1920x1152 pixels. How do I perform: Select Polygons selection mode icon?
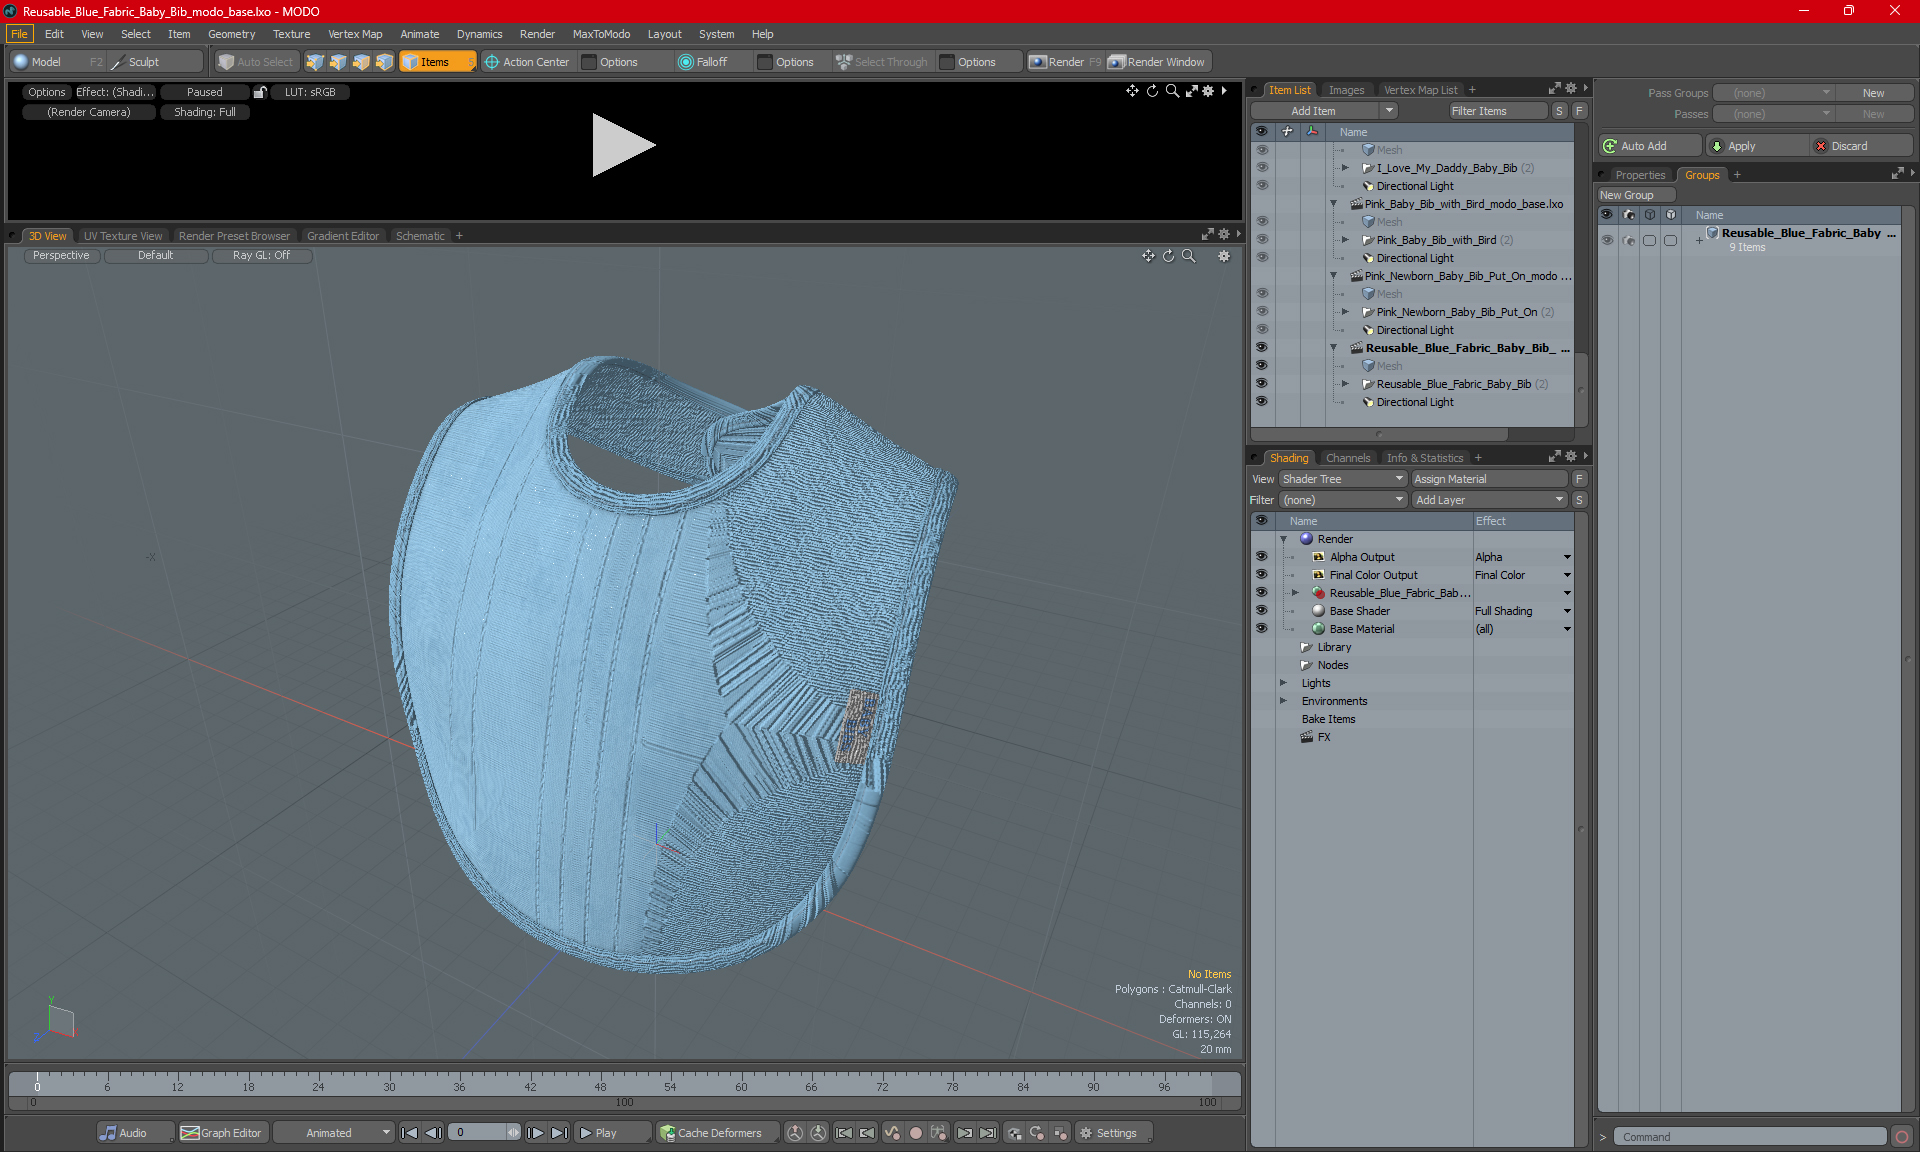pyautogui.click(x=361, y=62)
